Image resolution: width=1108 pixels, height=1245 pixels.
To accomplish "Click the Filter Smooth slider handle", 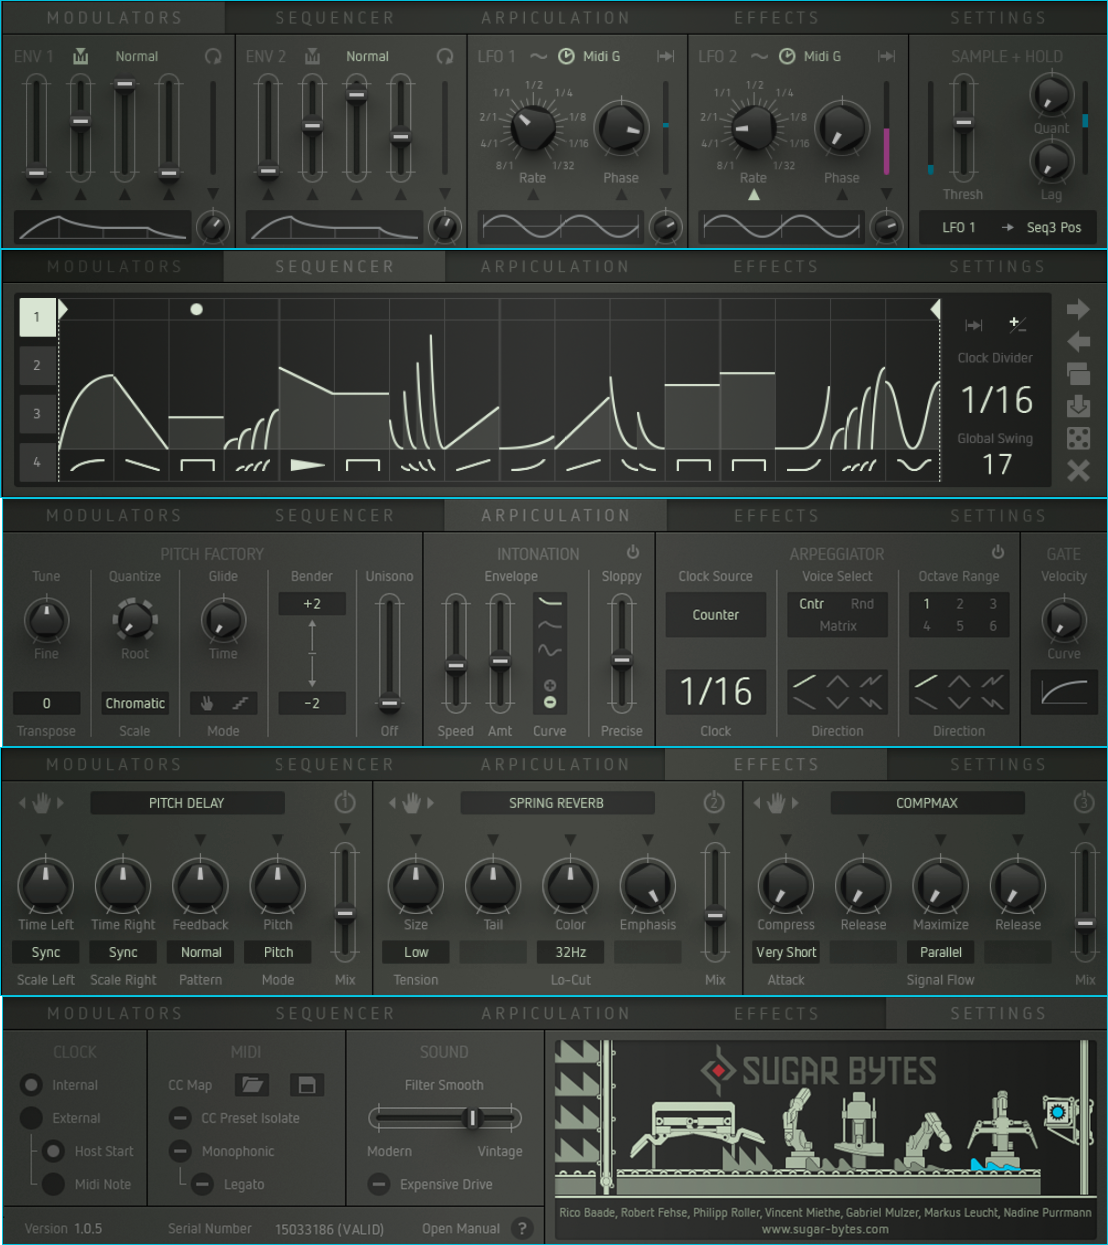I will tap(474, 1118).
